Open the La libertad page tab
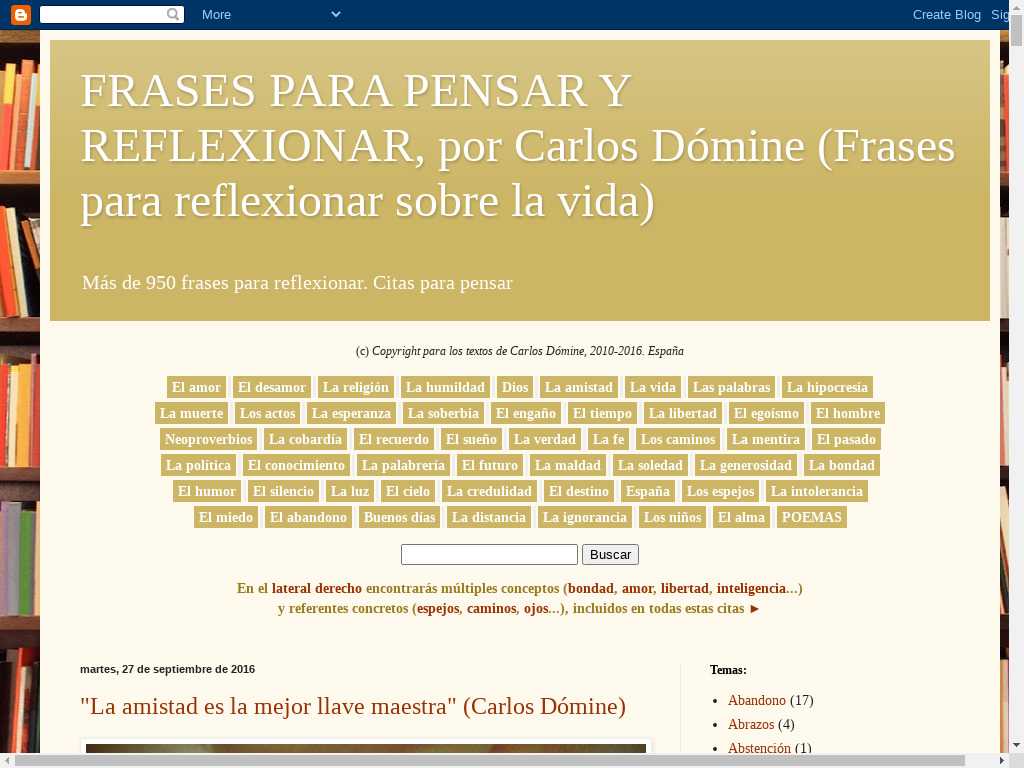The width and height of the screenshot is (1024, 768). [x=683, y=413]
